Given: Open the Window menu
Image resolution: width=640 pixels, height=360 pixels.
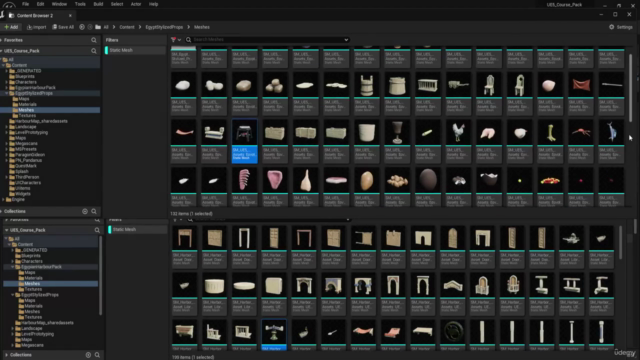Looking at the screenshot, I should tap(59, 4).
